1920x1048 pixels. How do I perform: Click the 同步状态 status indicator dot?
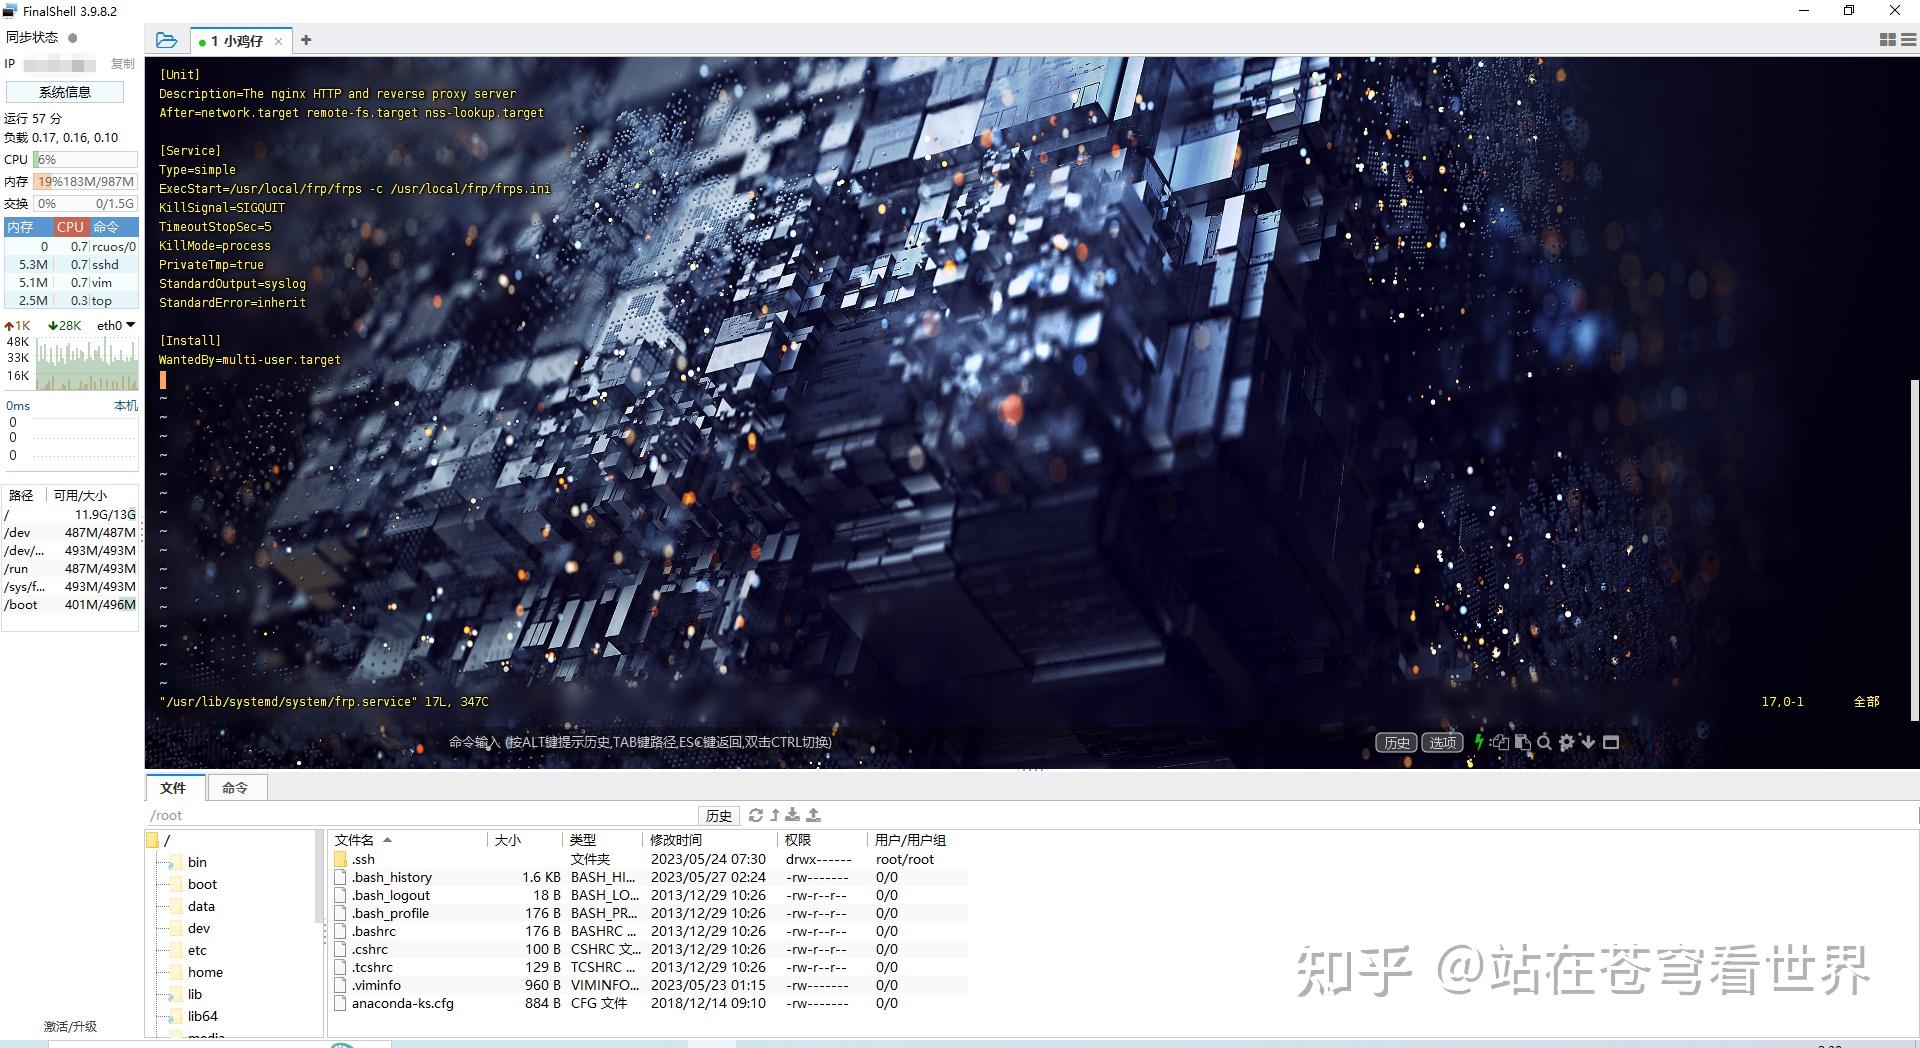point(72,37)
